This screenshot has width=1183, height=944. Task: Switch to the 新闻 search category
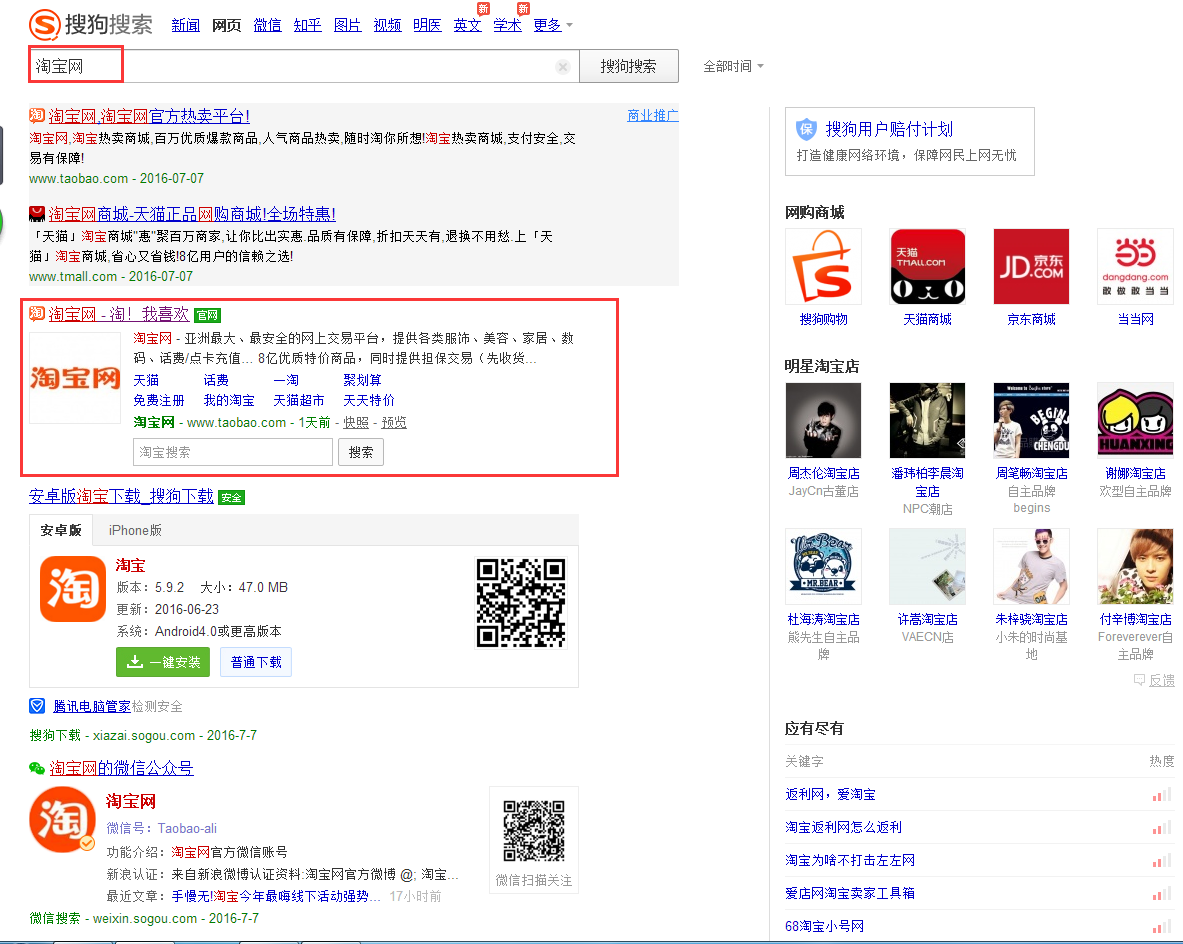coord(186,25)
